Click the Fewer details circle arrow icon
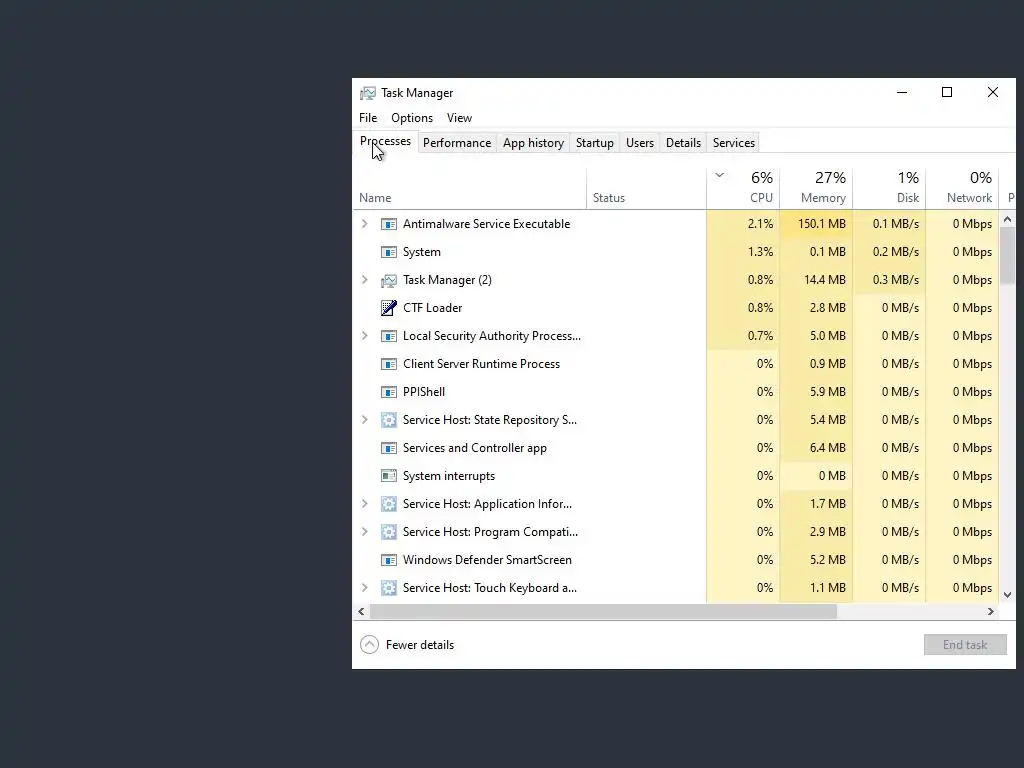The height and width of the screenshot is (768, 1024). point(369,645)
